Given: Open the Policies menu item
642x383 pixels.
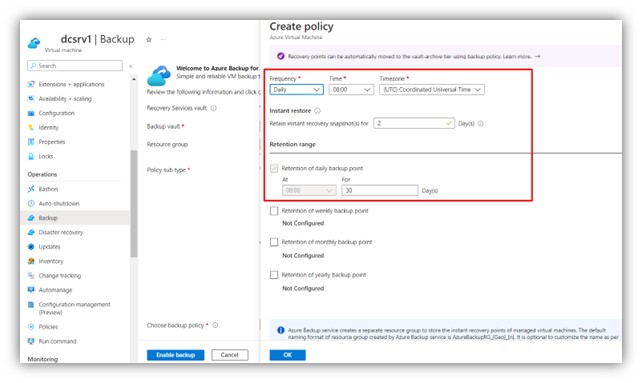Looking at the screenshot, I should pyautogui.click(x=48, y=327).
